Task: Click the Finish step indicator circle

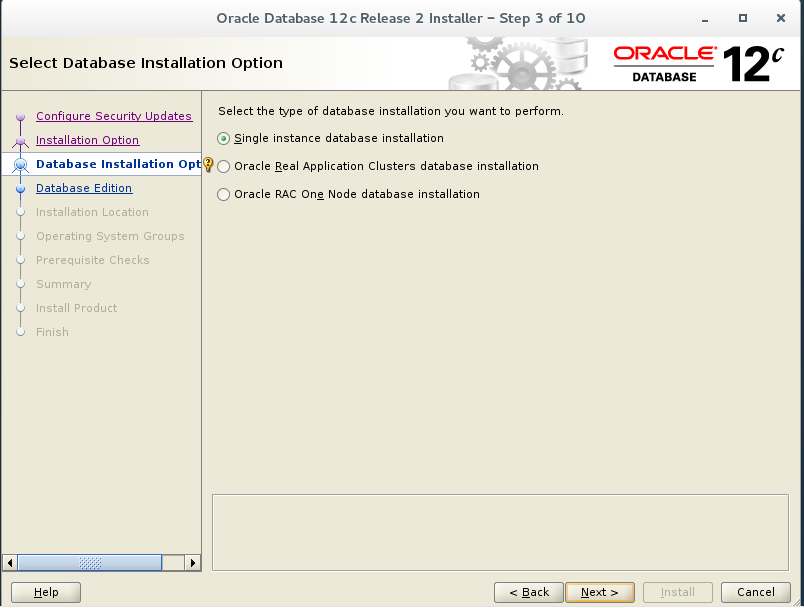Action: tap(22, 332)
